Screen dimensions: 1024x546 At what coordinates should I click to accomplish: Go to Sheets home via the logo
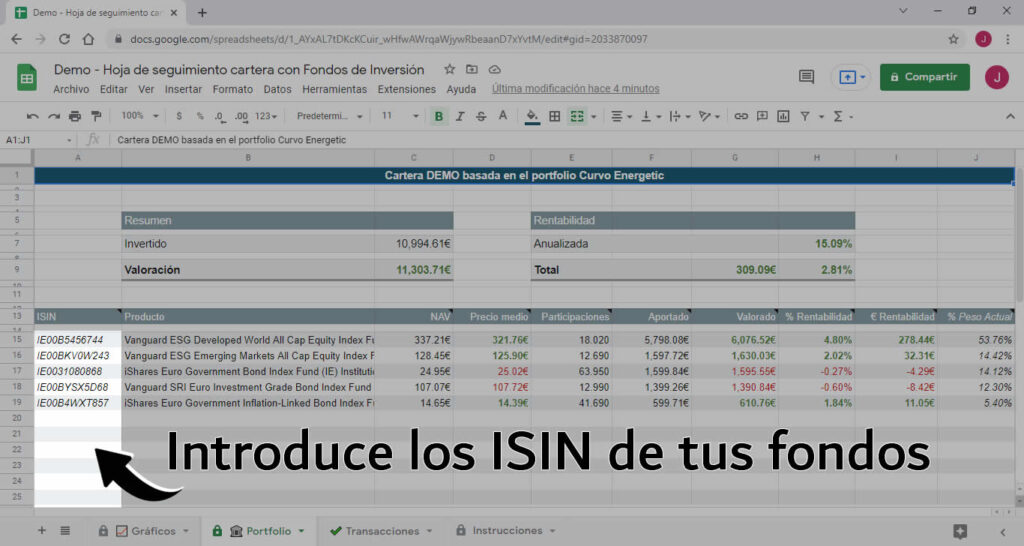coord(27,78)
